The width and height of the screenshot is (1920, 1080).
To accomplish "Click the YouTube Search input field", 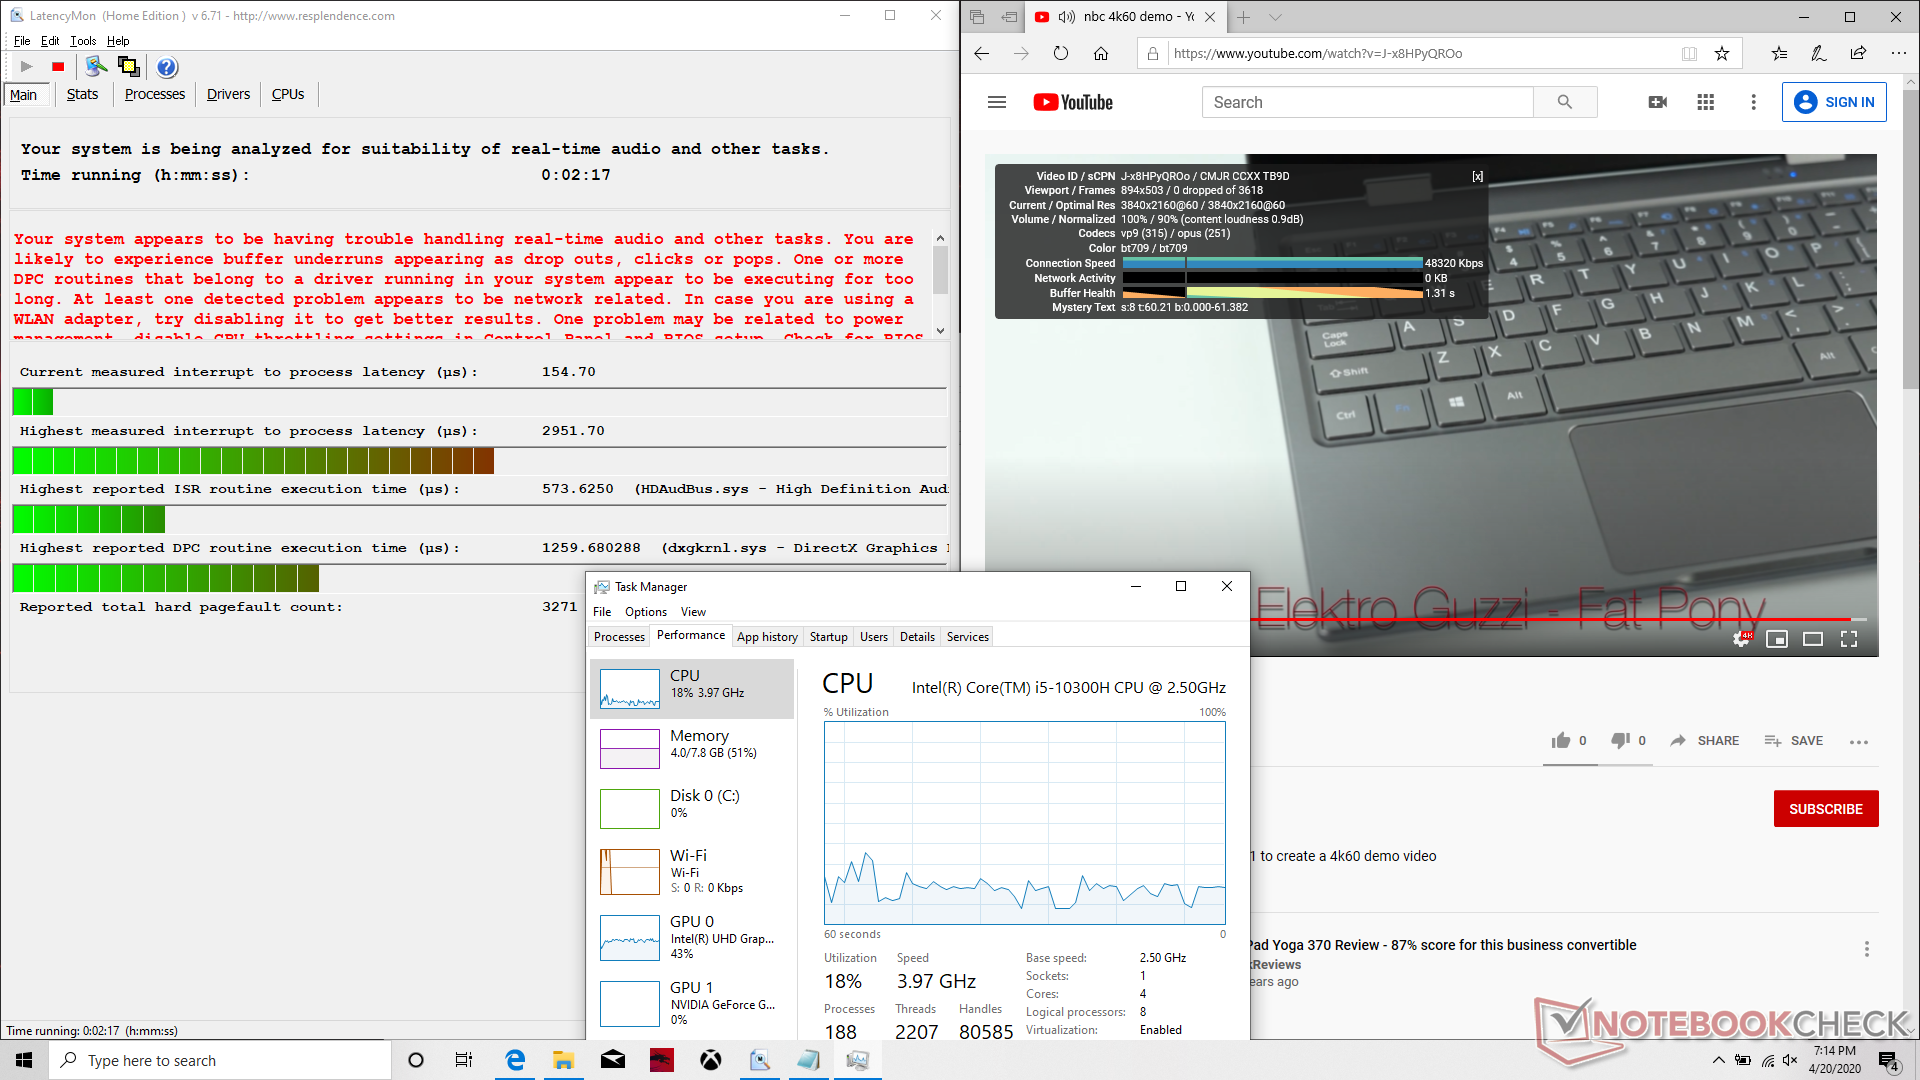I will pos(1366,102).
